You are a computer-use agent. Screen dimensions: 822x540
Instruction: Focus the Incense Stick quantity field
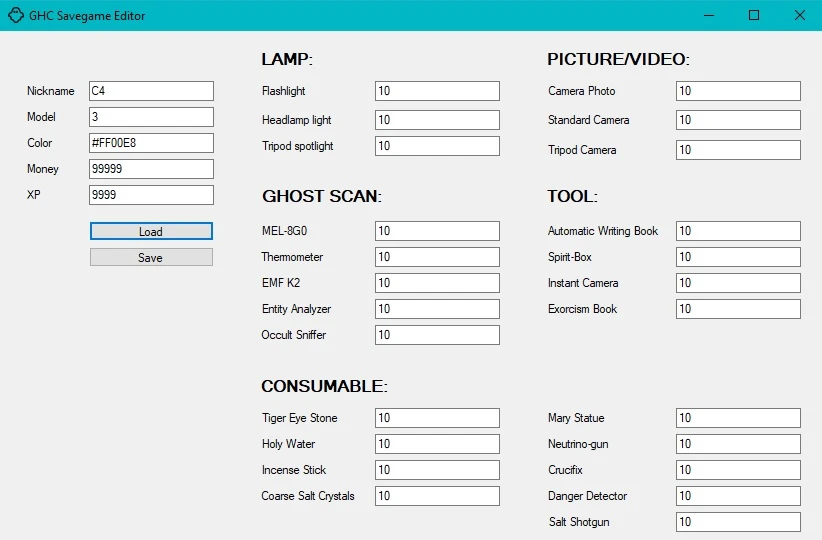437,470
